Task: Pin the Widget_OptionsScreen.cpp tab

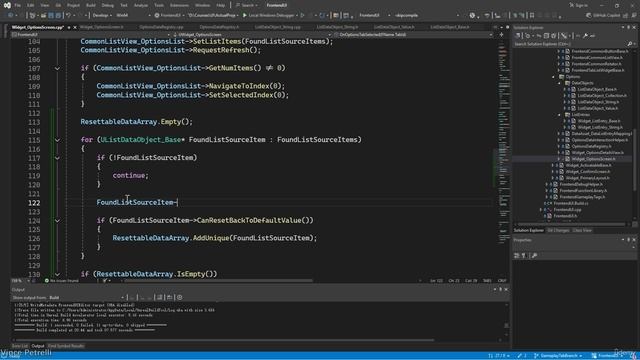Action: [69, 27]
